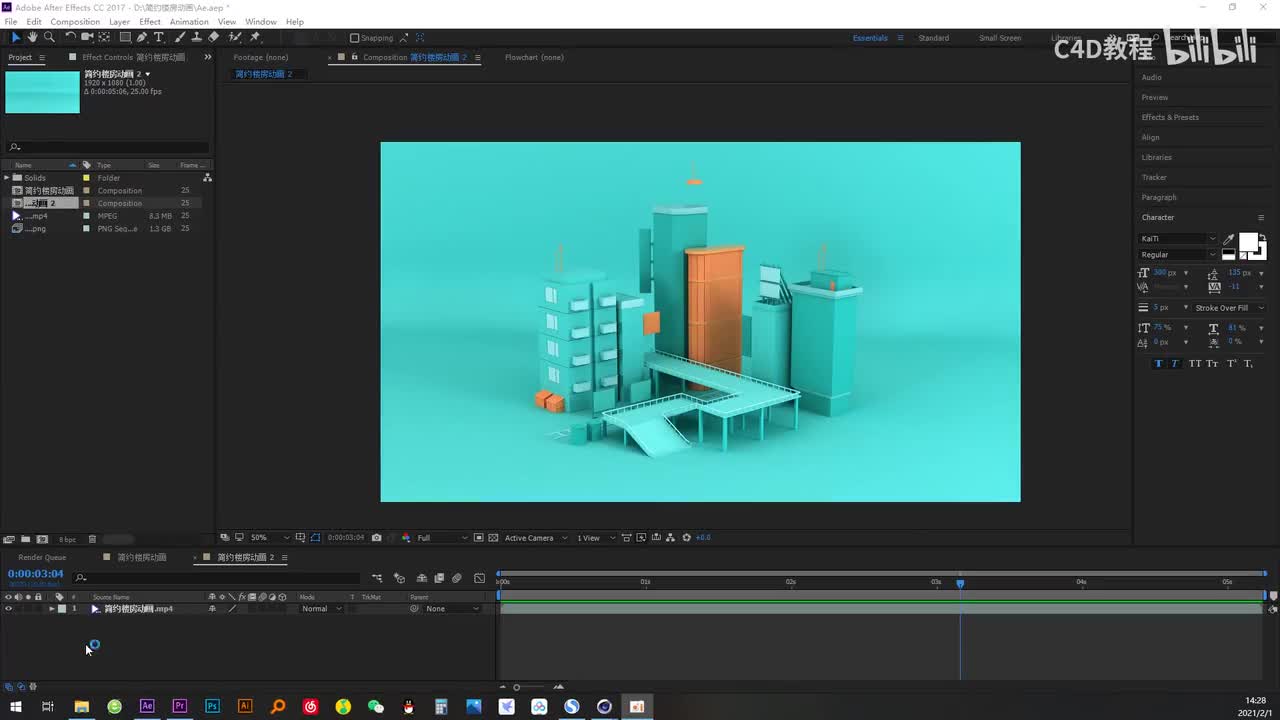The height and width of the screenshot is (720, 1280).
Task: Expand the Solids folder in Project panel
Action: (7, 178)
